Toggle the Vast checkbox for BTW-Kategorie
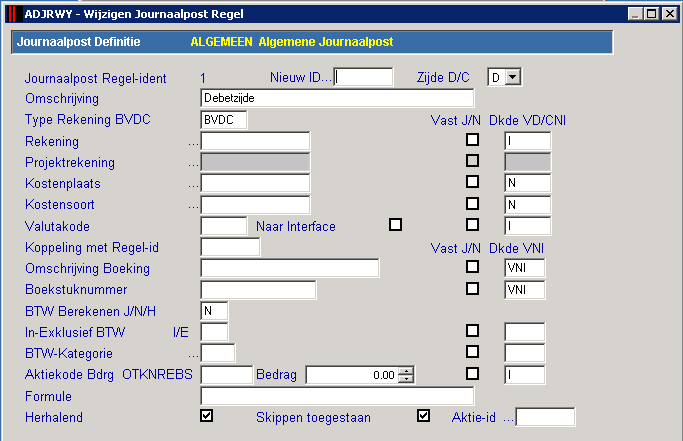The height and width of the screenshot is (441, 683). point(472,352)
